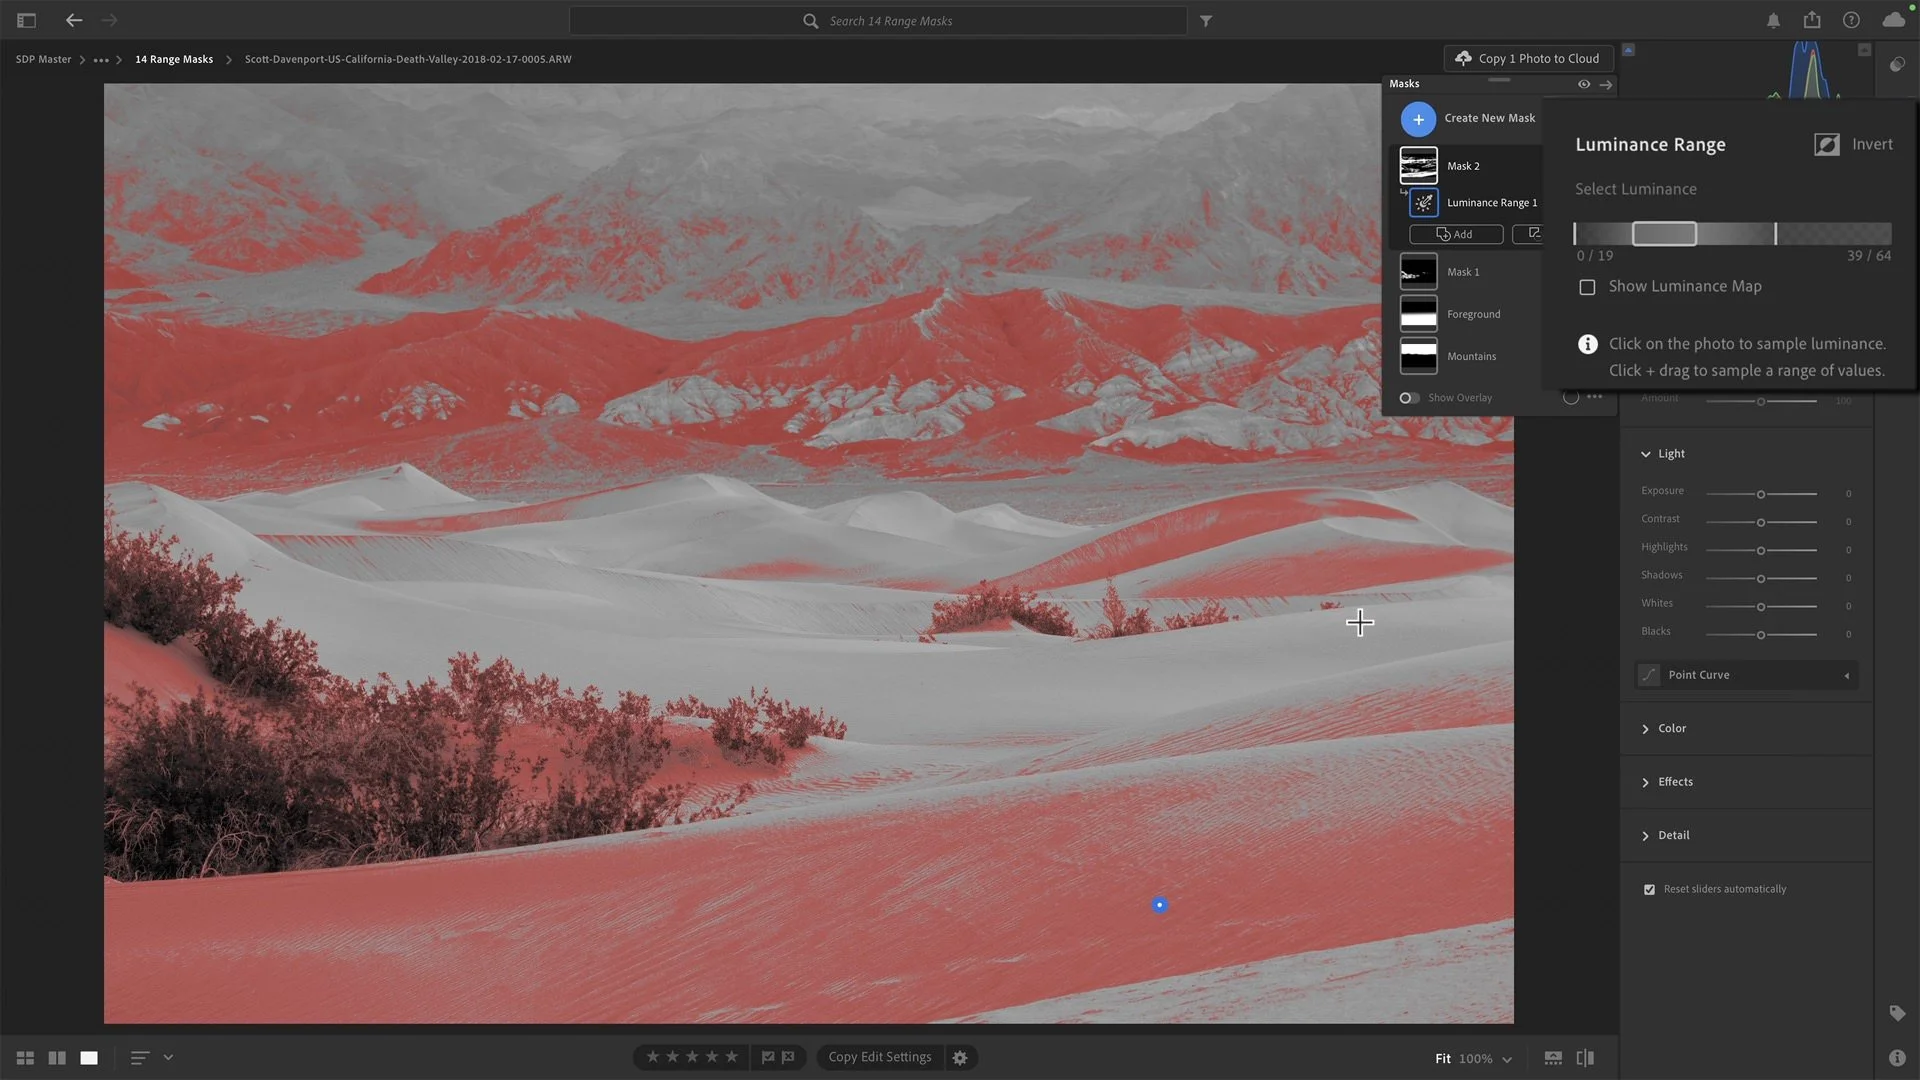The height and width of the screenshot is (1080, 1920).
Task: Open the cloud sync status icon
Action: [1893, 20]
